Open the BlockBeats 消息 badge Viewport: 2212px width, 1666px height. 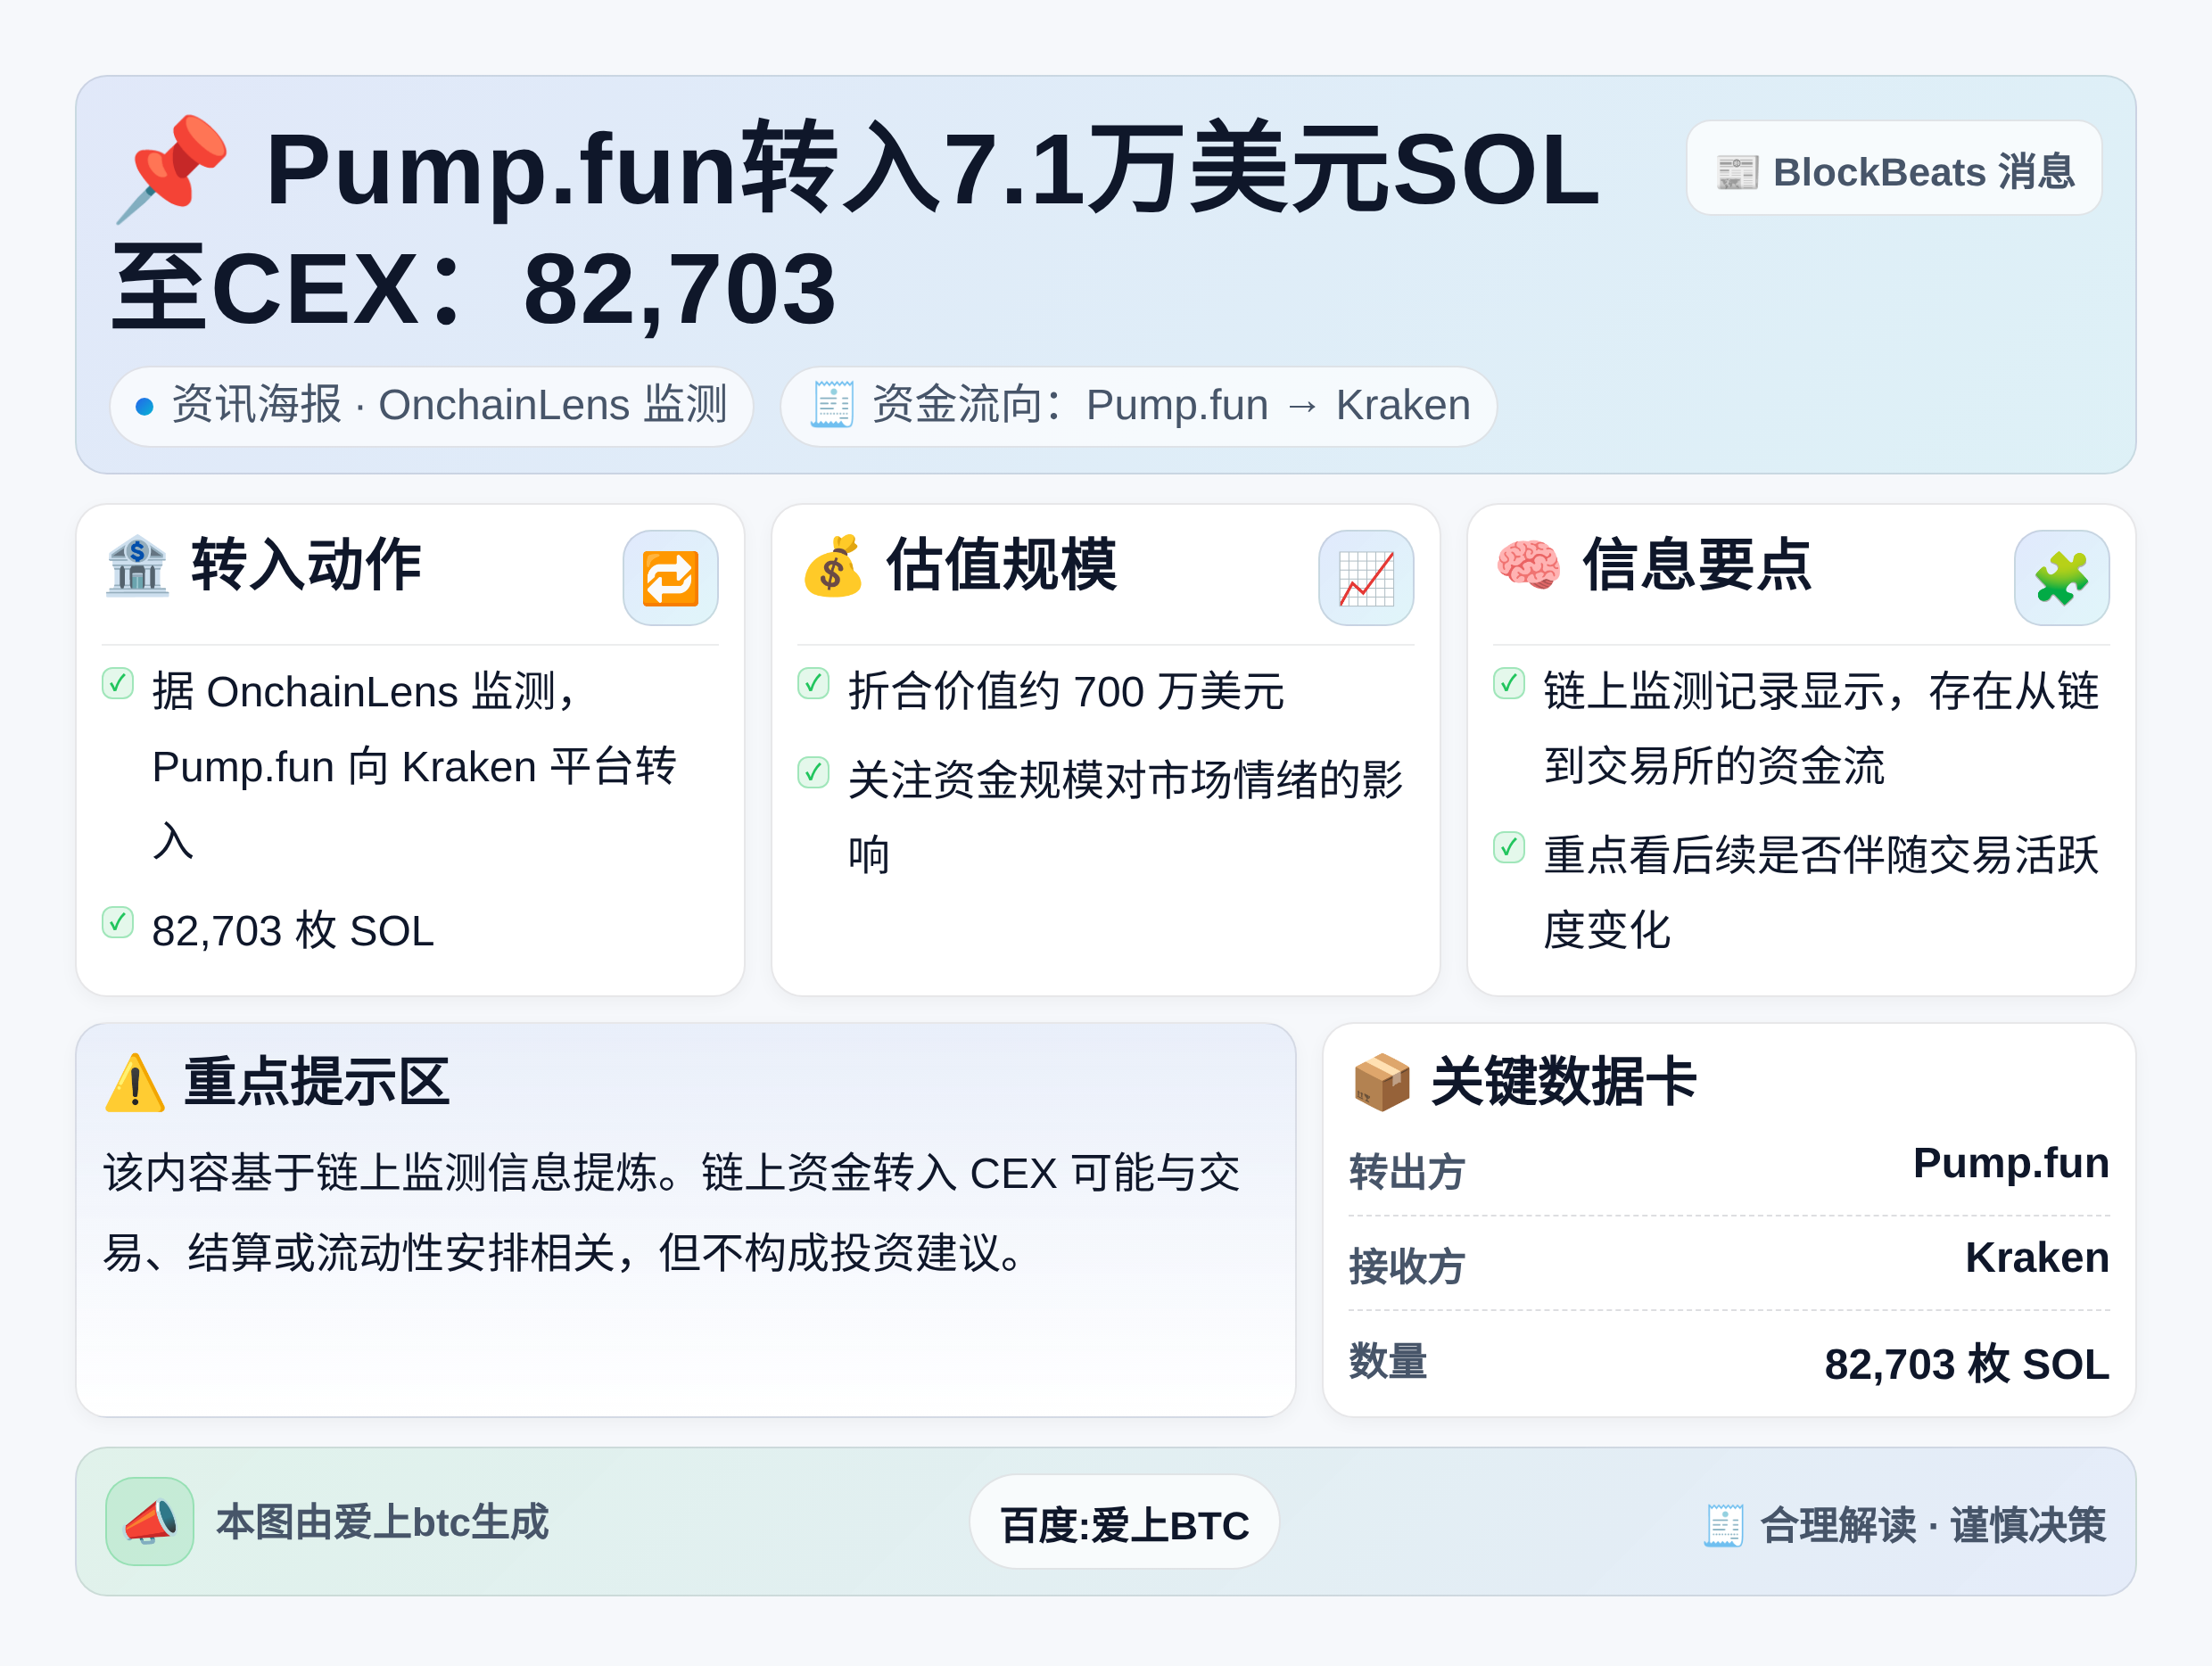pos(1894,169)
